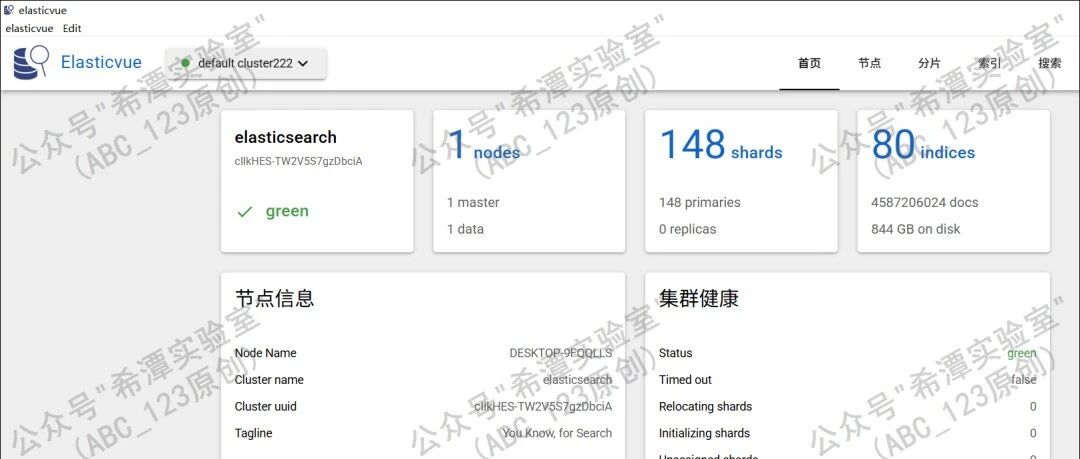Click the Elasticvue database logo icon
This screenshot has height=459, width=1080.
coord(31,62)
